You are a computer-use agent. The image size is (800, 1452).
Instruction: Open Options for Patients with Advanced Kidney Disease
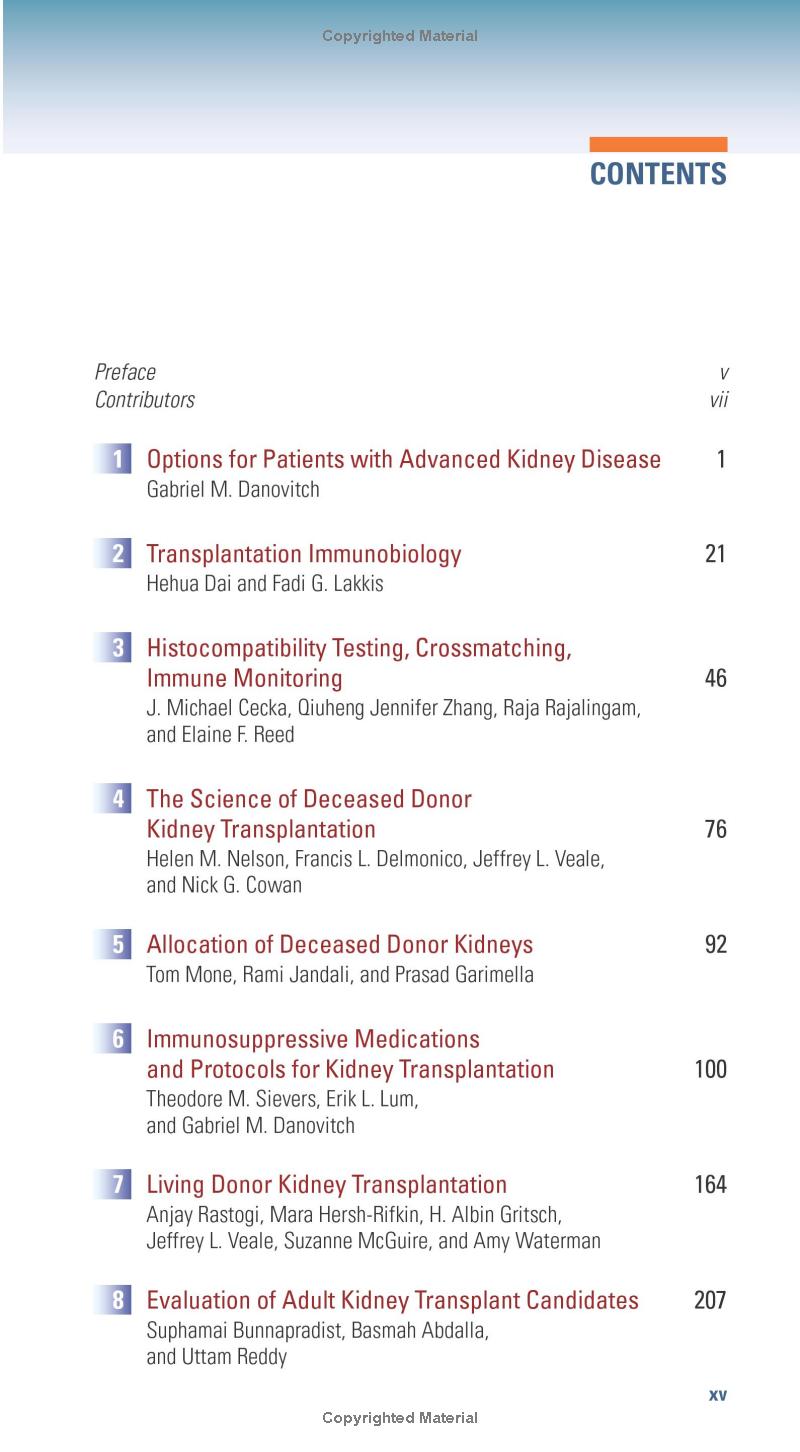(403, 460)
